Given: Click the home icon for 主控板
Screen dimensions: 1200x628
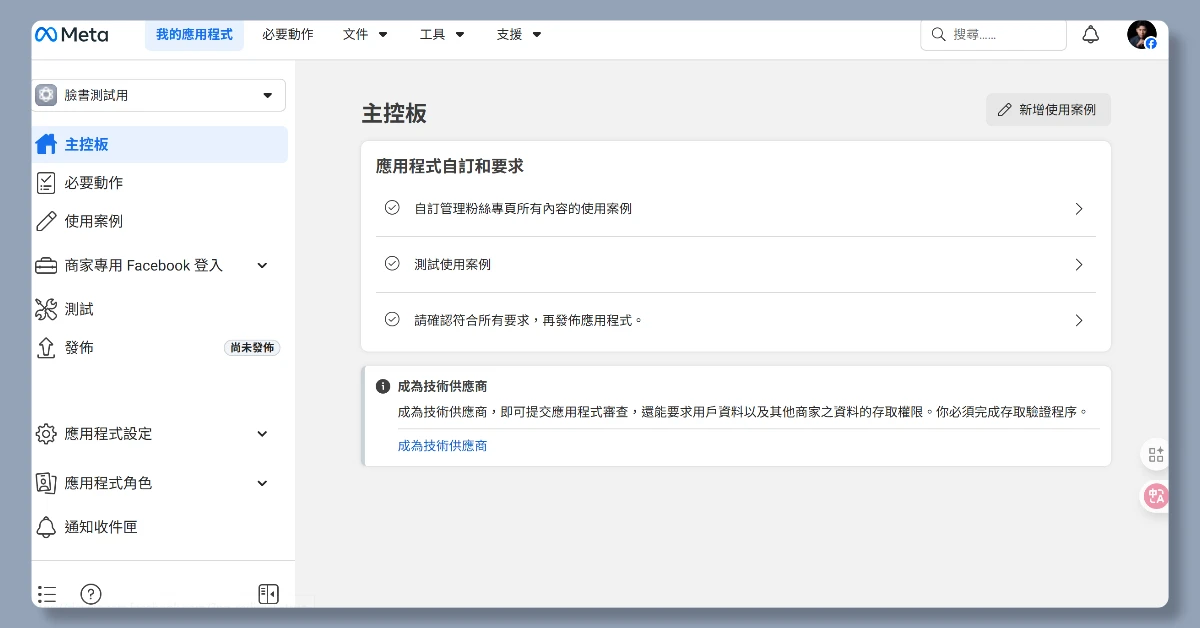Looking at the screenshot, I should (x=46, y=144).
